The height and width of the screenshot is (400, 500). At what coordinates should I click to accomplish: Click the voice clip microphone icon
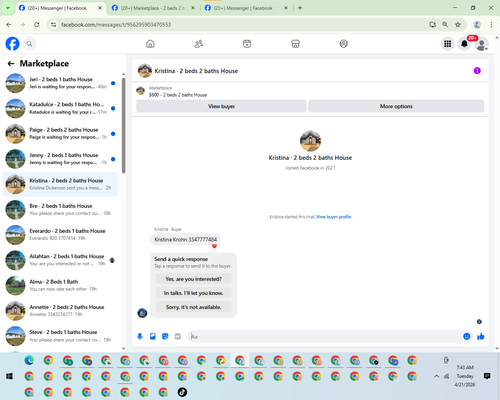pyautogui.click(x=140, y=336)
